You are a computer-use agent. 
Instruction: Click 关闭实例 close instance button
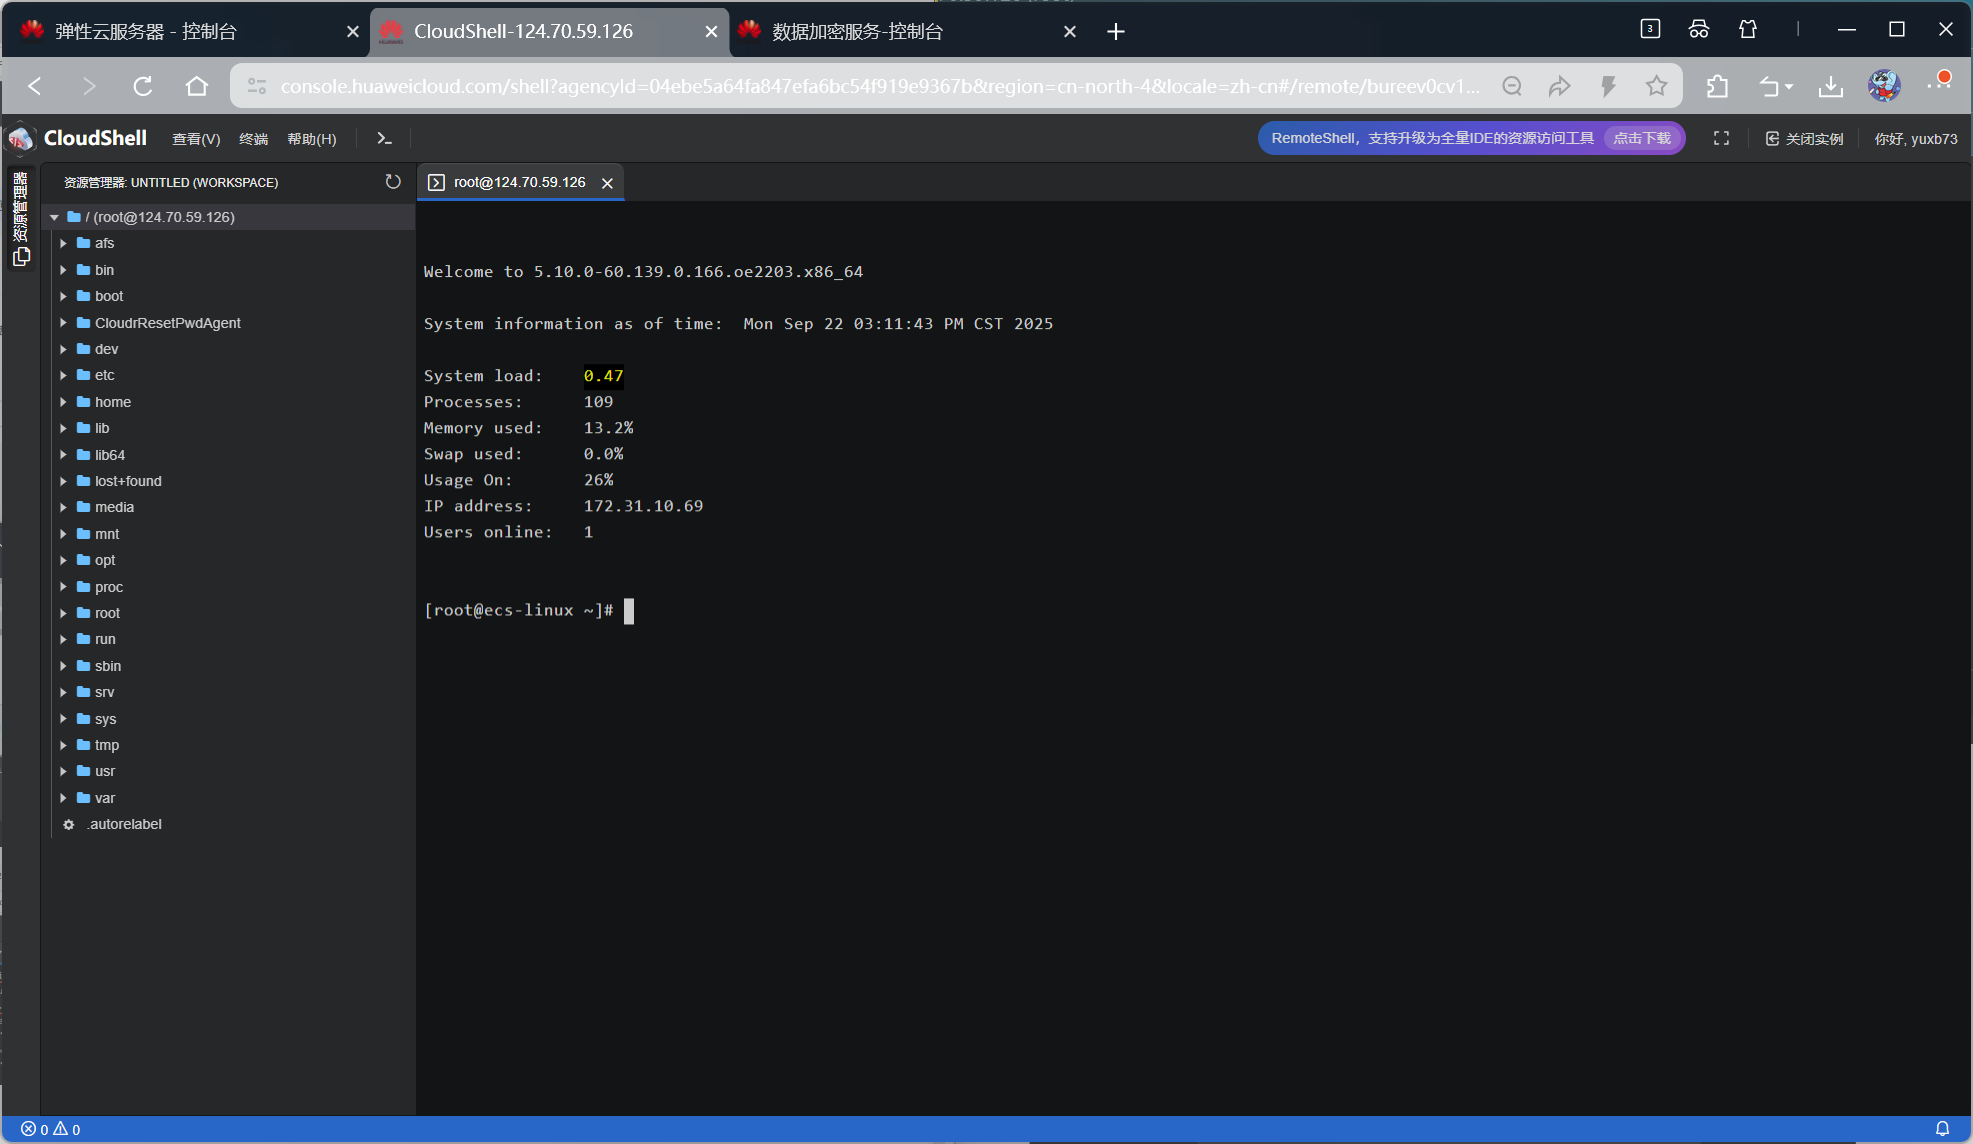coord(1805,139)
